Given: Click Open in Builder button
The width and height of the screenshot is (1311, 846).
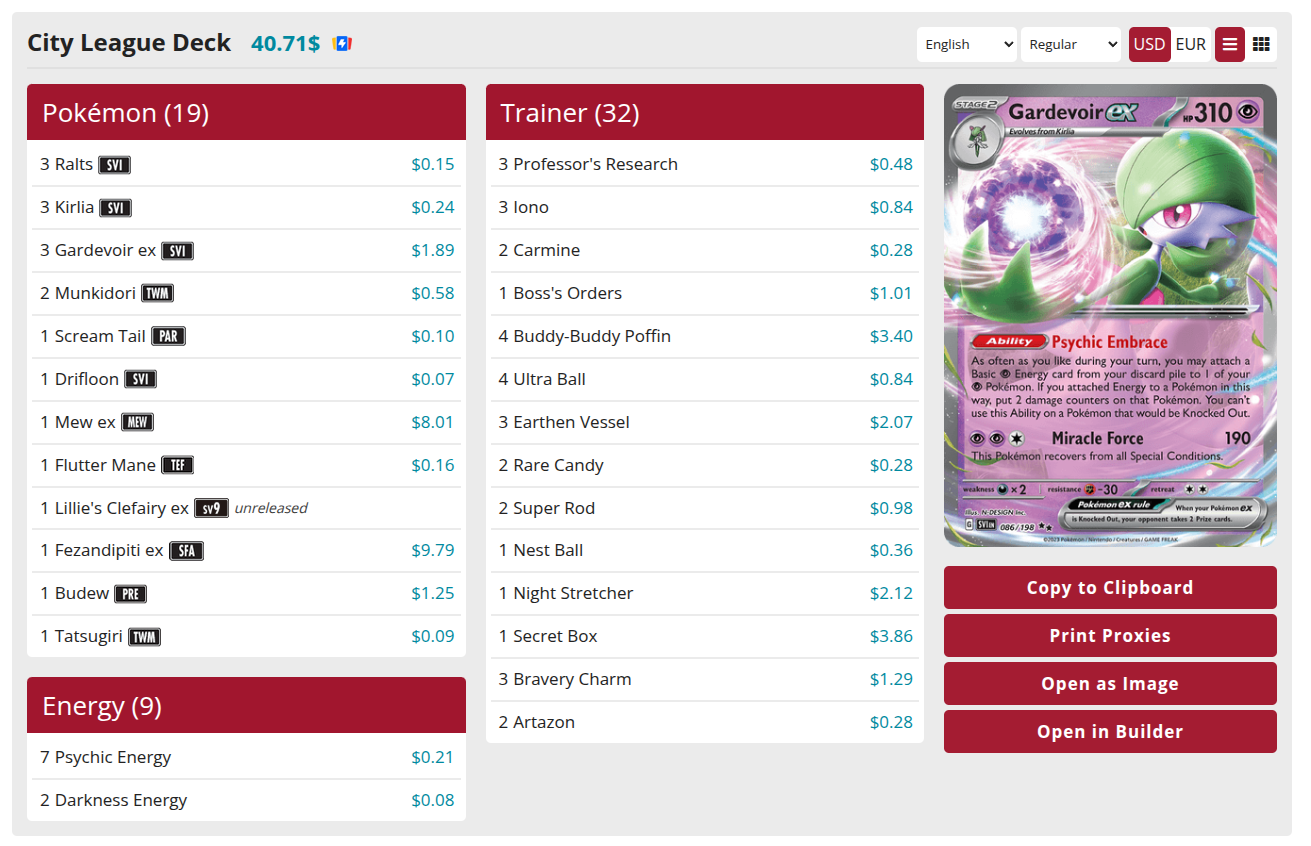Looking at the screenshot, I should point(1110,732).
